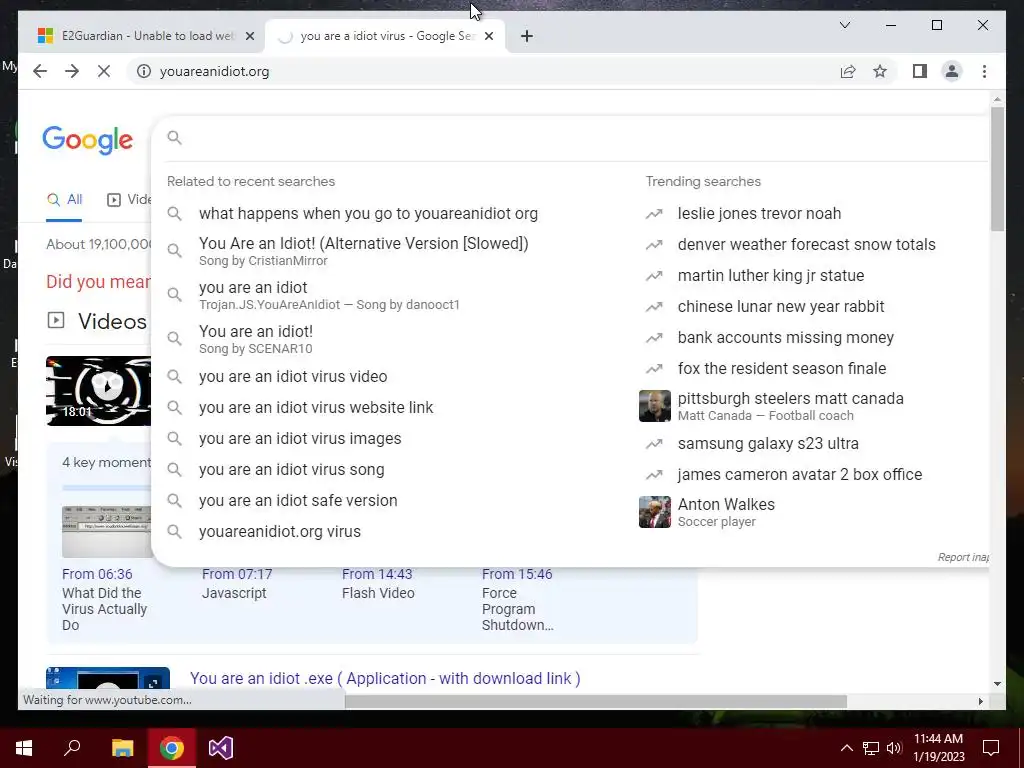Select suggestion 'you are an idiot virus website link'
This screenshot has height=768, width=1024.
[x=316, y=408]
